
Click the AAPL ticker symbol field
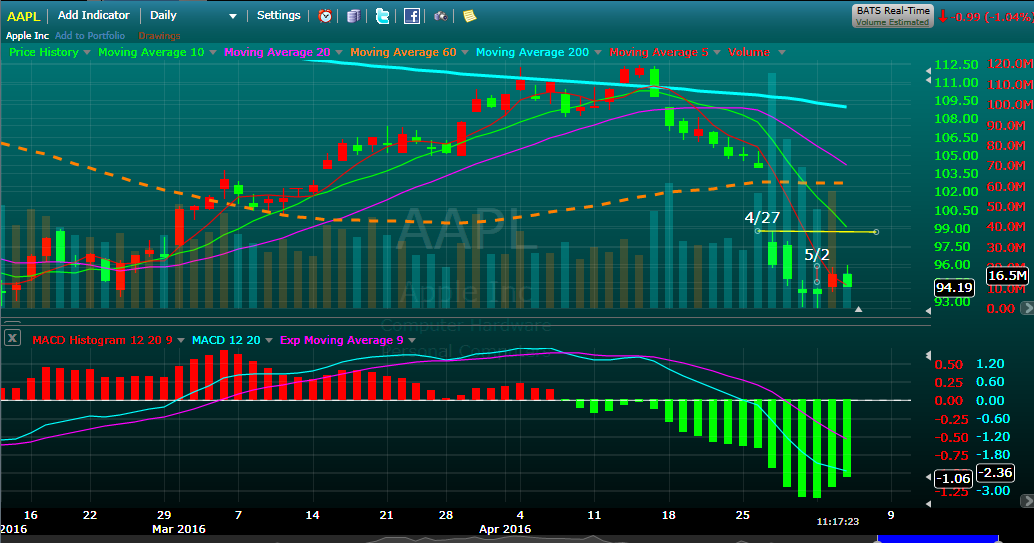click(22, 16)
